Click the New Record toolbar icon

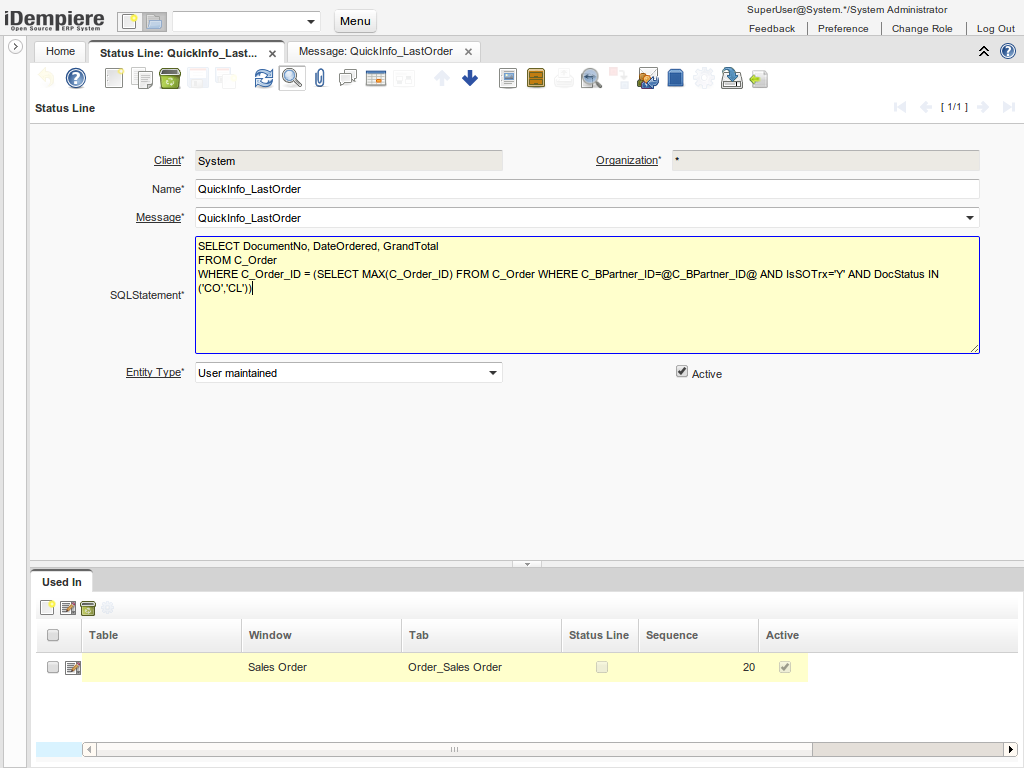115,78
